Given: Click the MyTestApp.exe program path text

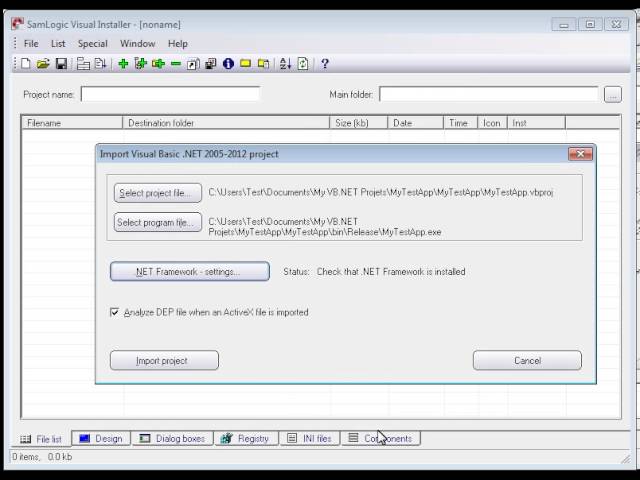Looking at the screenshot, I should (325, 227).
